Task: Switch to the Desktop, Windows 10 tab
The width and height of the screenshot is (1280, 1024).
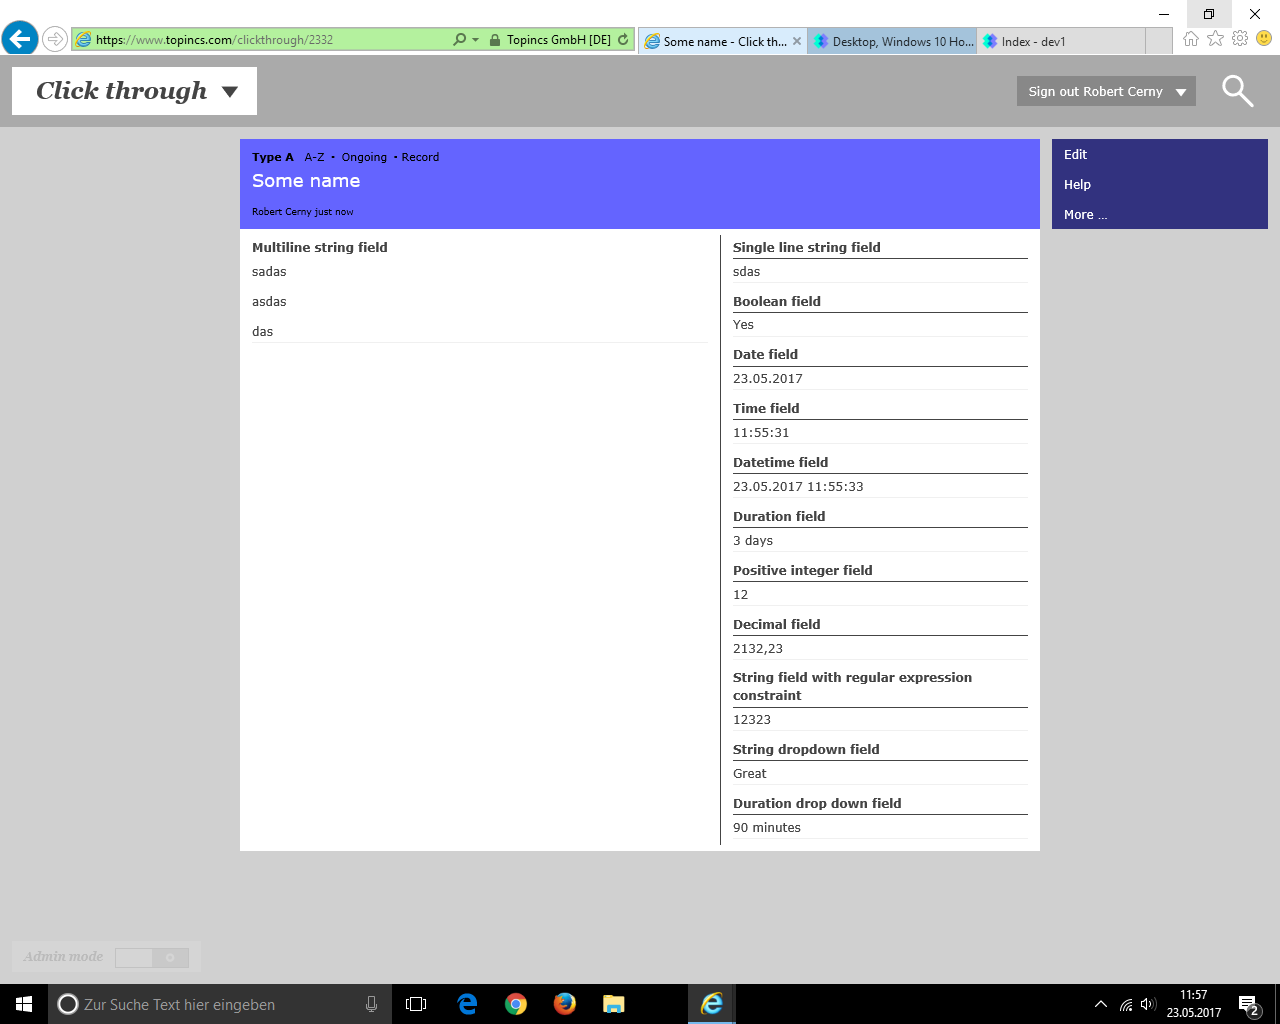Action: pyautogui.click(x=893, y=42)
